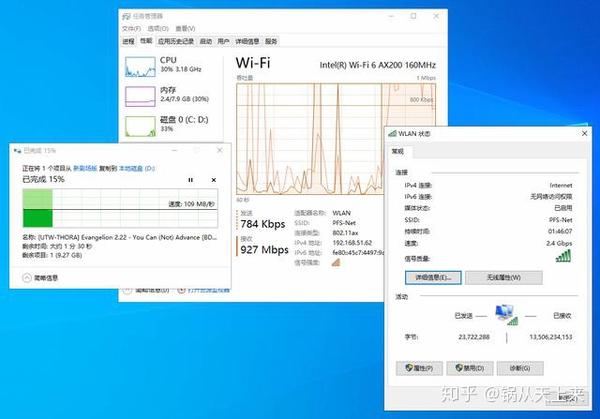Switch to the 启动 tab
600x419 pixels.
pos(206,41)
